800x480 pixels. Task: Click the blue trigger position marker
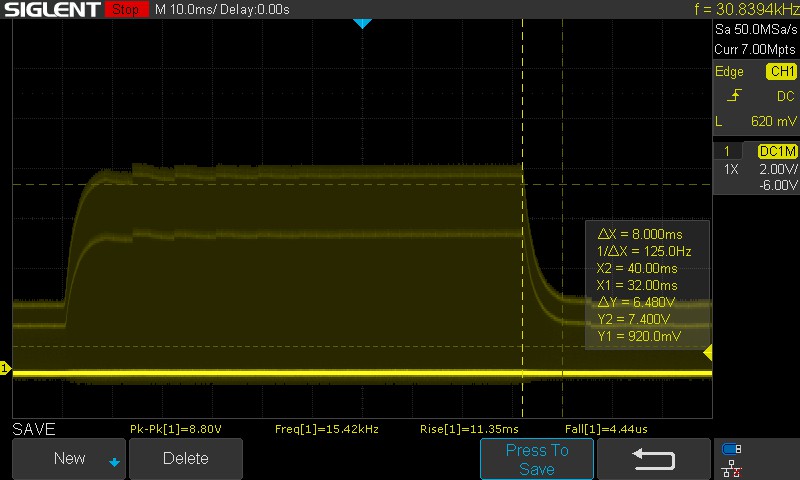click(x=363, y=23)
